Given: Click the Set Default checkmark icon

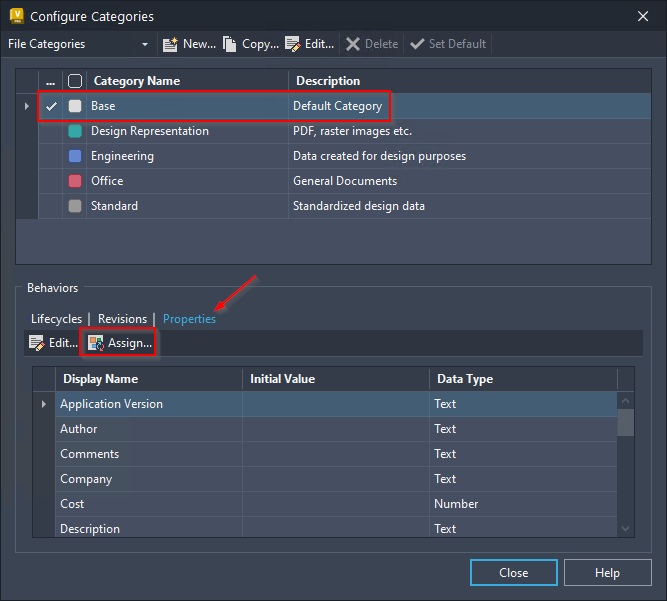Looking at the screenshot, I should [x=417, y=44].
